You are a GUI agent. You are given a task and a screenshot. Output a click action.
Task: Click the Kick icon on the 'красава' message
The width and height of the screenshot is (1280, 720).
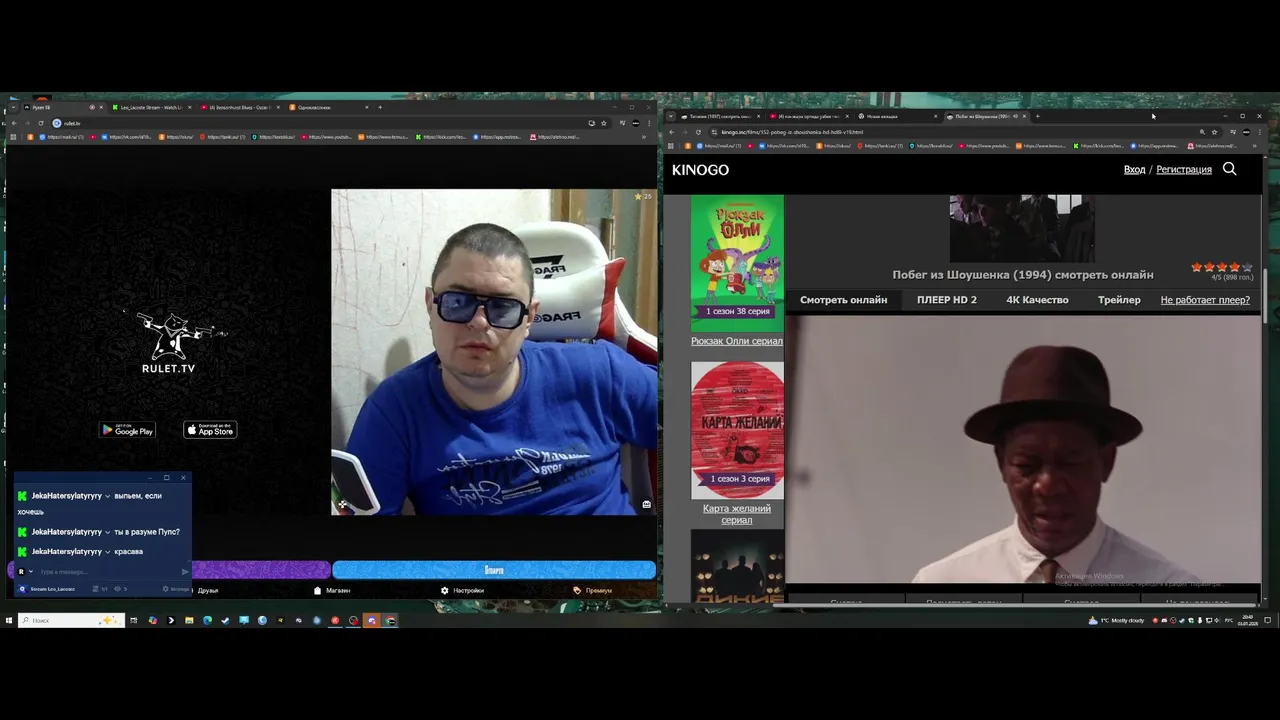pos(22,552)
